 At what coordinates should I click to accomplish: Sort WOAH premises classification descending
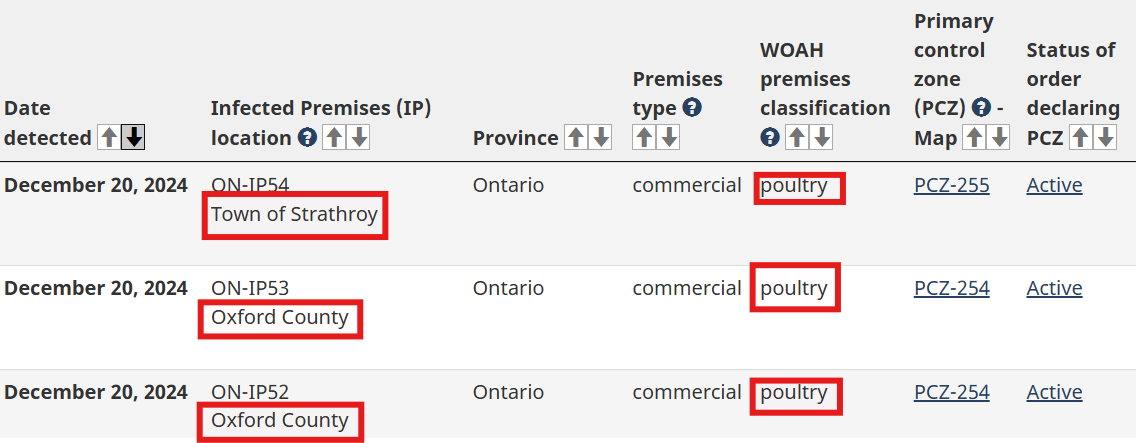tap(821, 137)
